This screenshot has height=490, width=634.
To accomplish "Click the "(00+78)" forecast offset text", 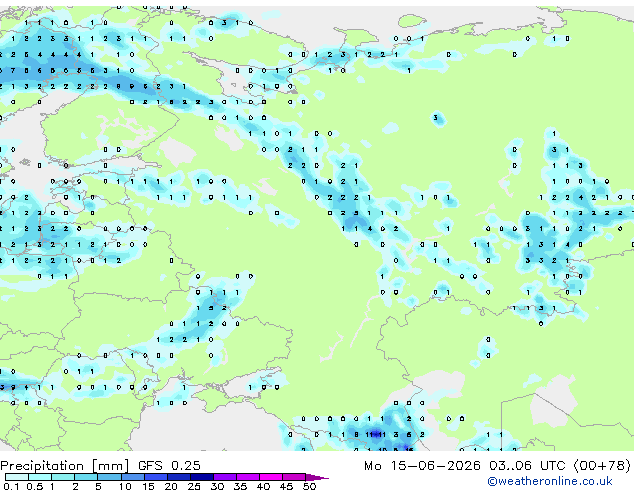I will coord(602,466).
